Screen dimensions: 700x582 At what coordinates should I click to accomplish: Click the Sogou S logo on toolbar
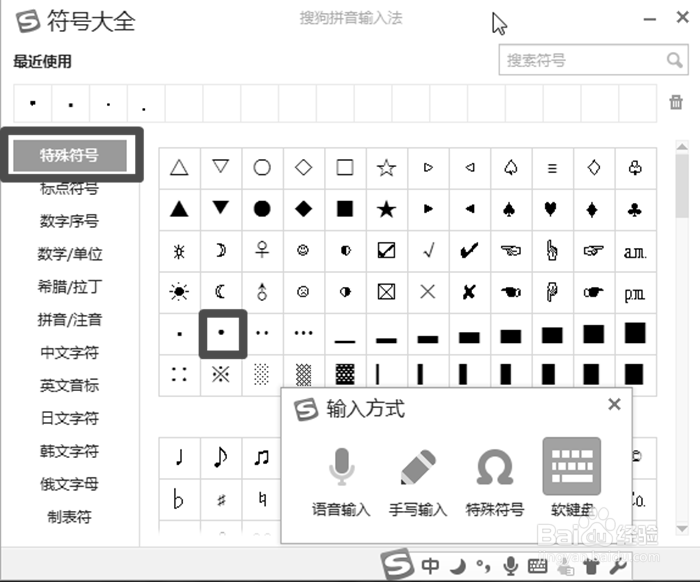coord(396,564)
